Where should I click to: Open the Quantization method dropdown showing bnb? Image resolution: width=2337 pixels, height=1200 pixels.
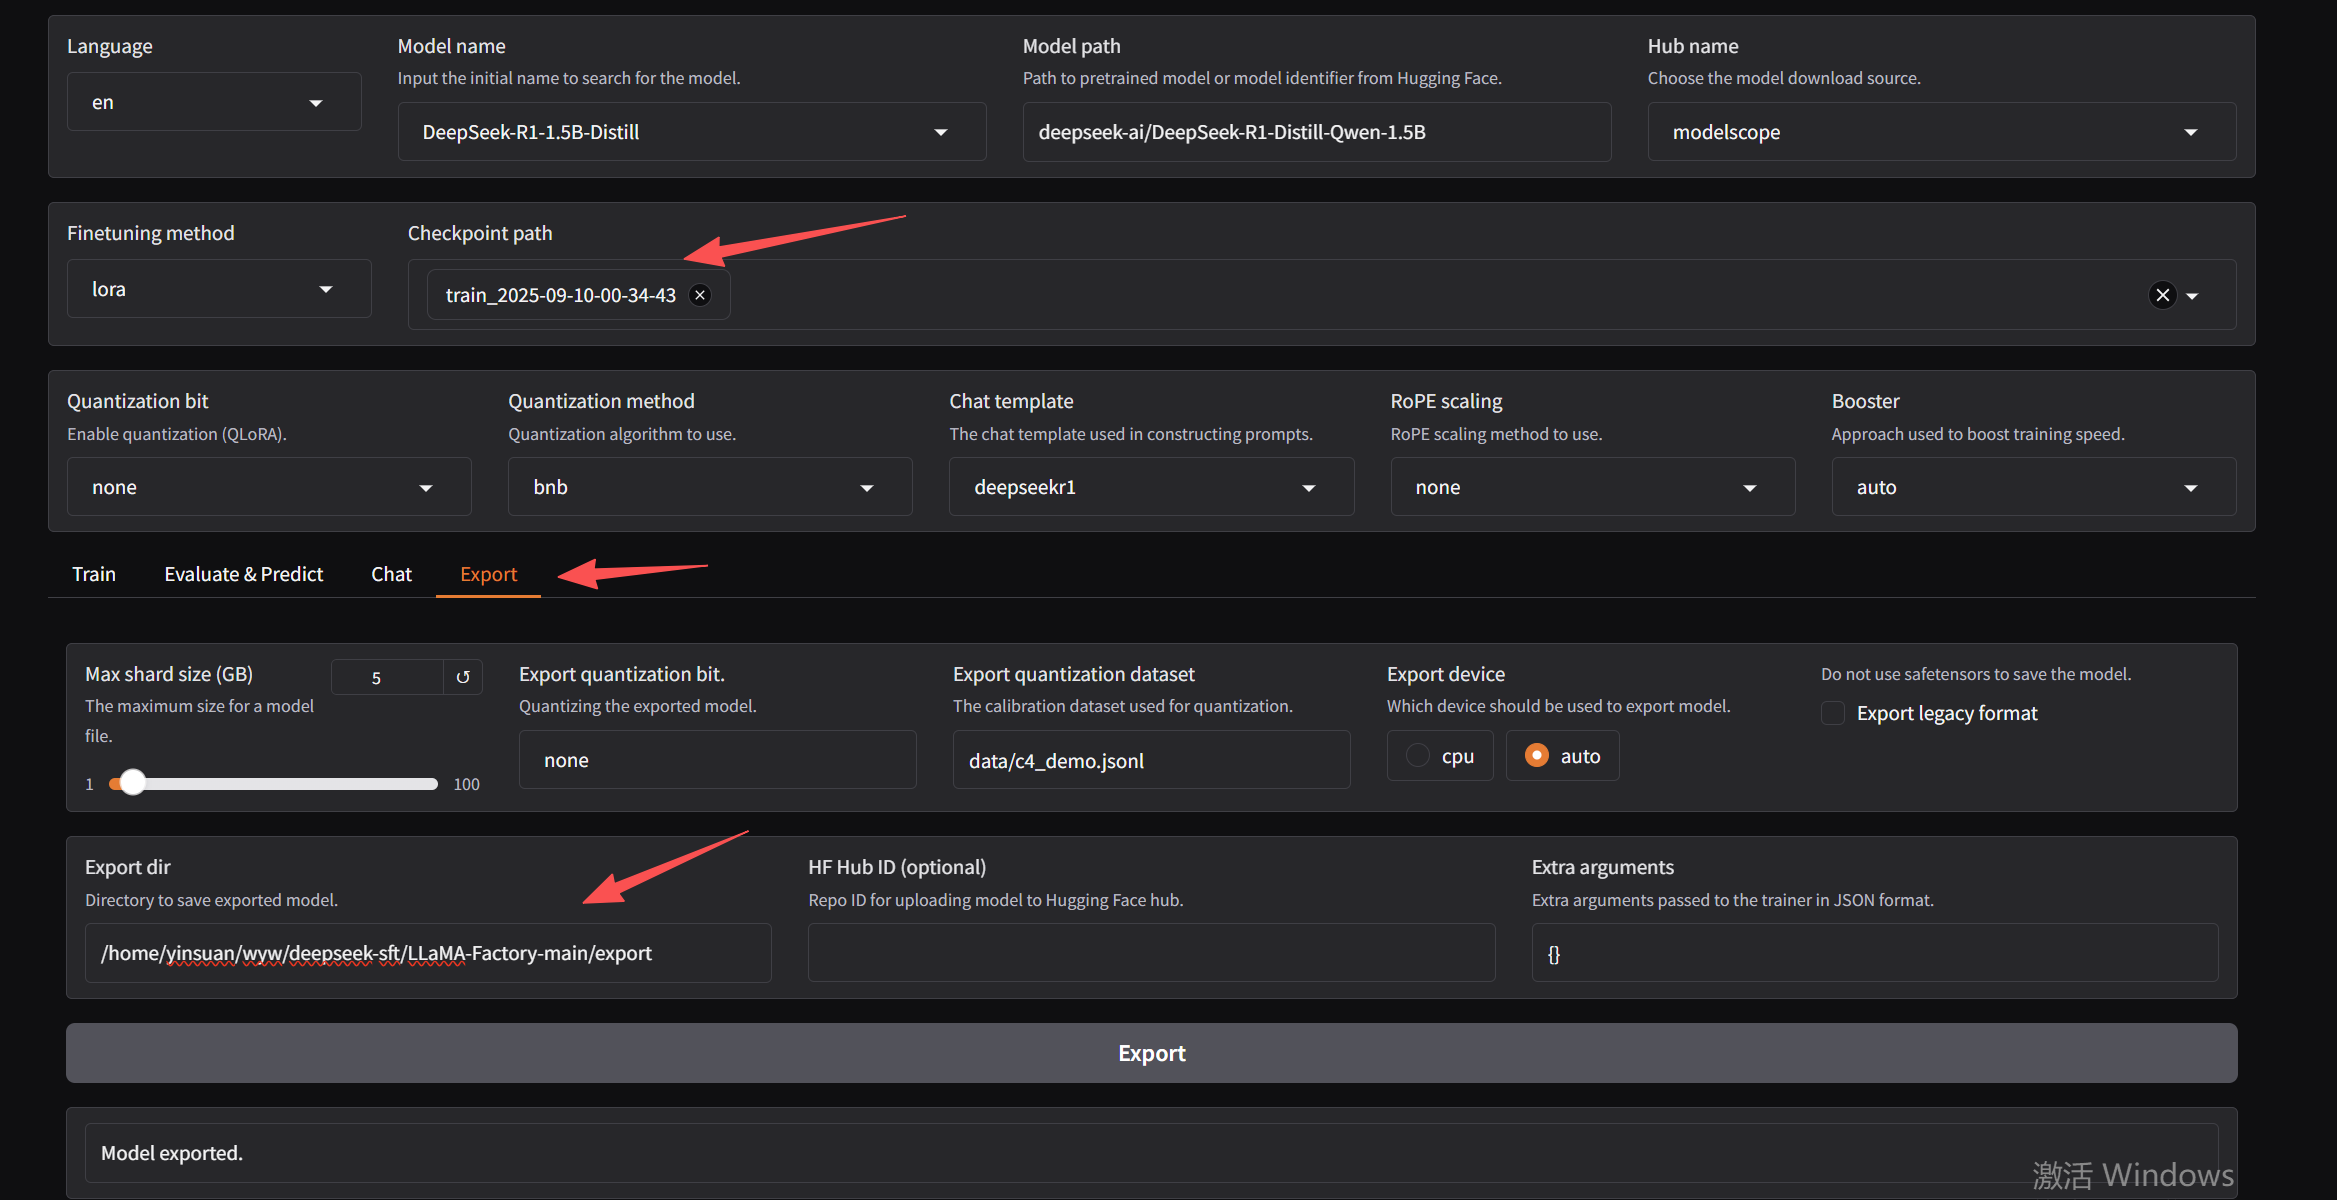tap(710, 487)
